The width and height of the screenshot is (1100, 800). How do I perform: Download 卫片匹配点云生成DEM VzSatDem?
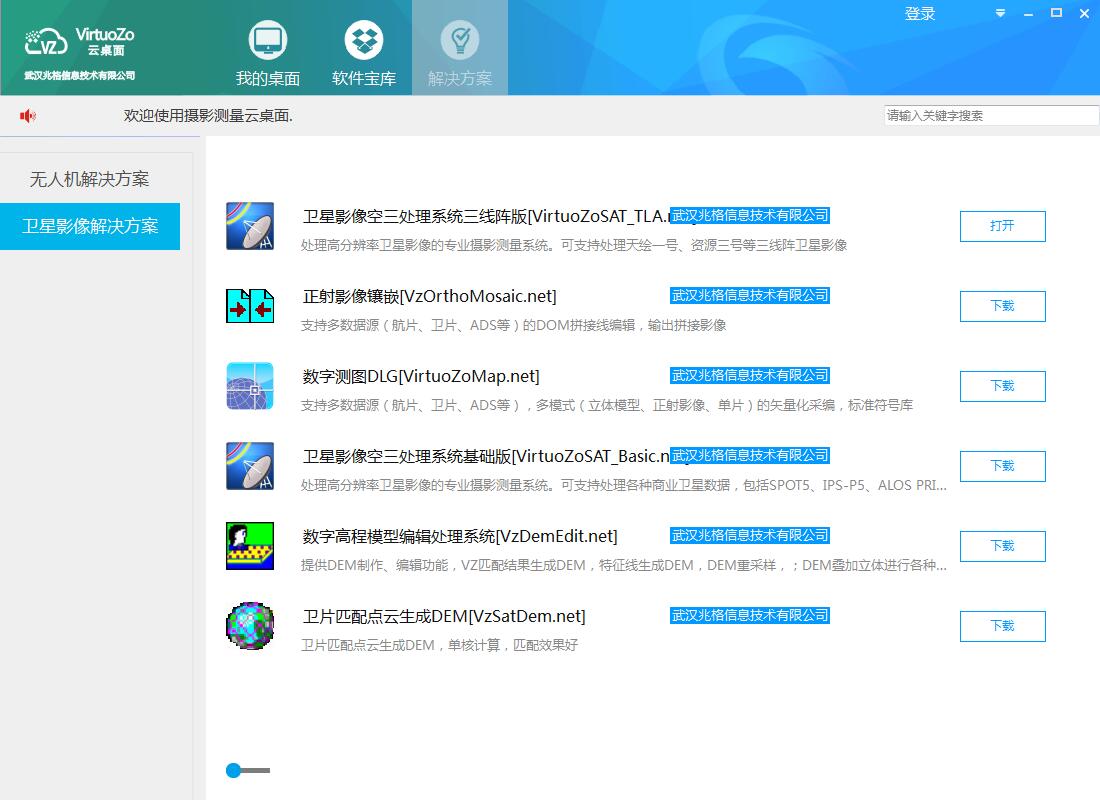pos(1002,626)
